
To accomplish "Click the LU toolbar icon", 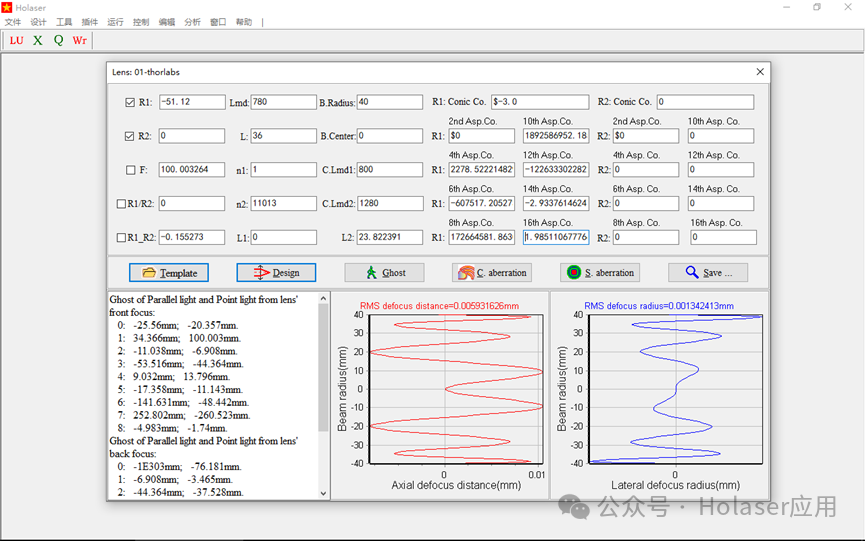I will [17, 40].
